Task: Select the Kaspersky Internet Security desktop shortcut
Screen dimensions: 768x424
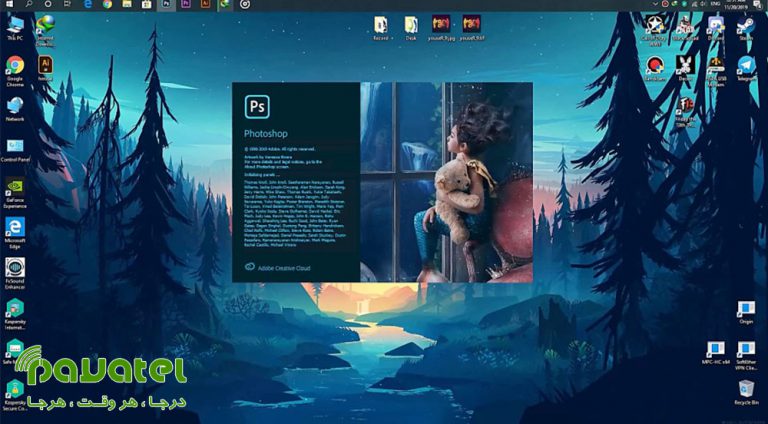Action: [x=15, y=313]
